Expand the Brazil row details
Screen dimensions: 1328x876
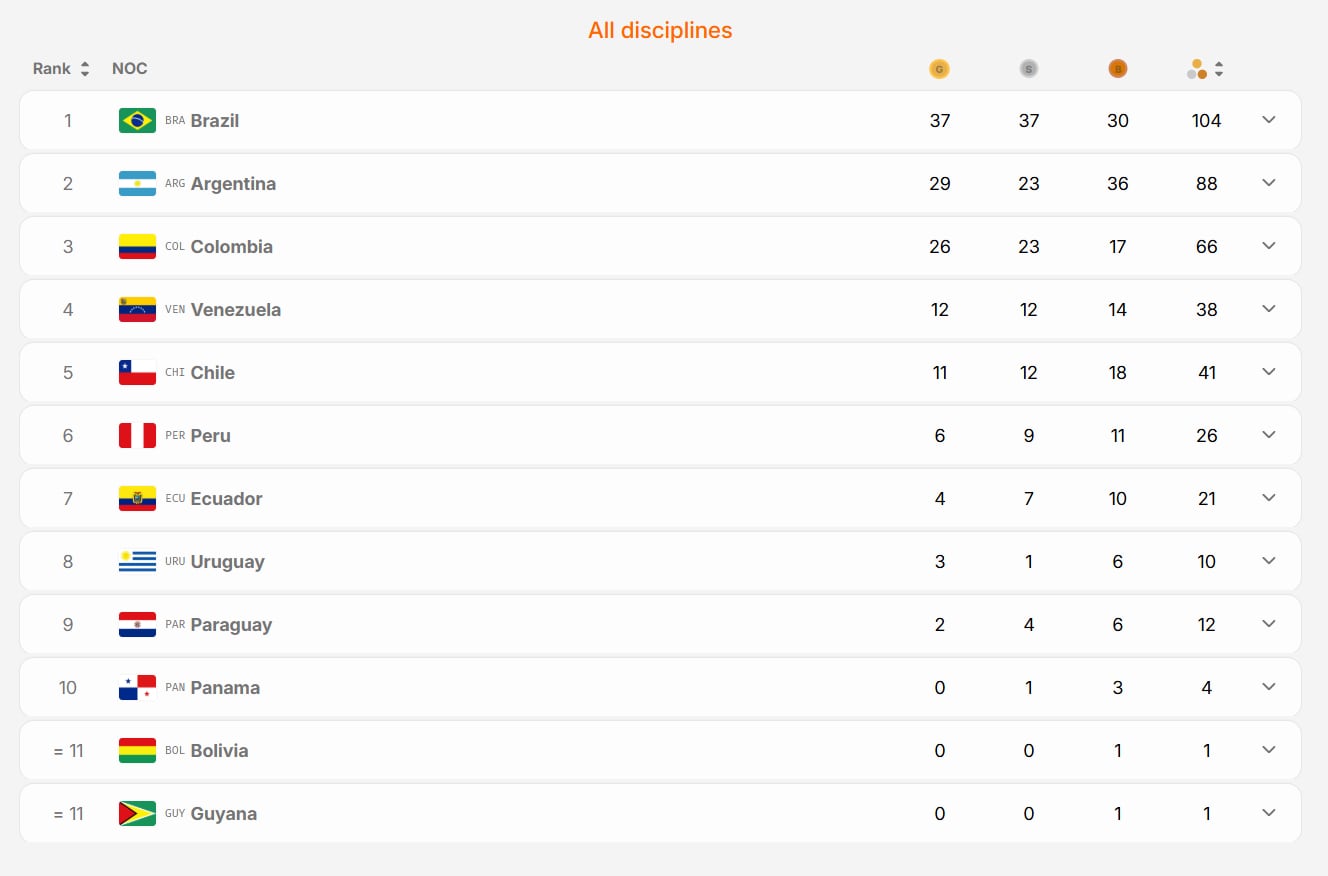click(1269, 120)
